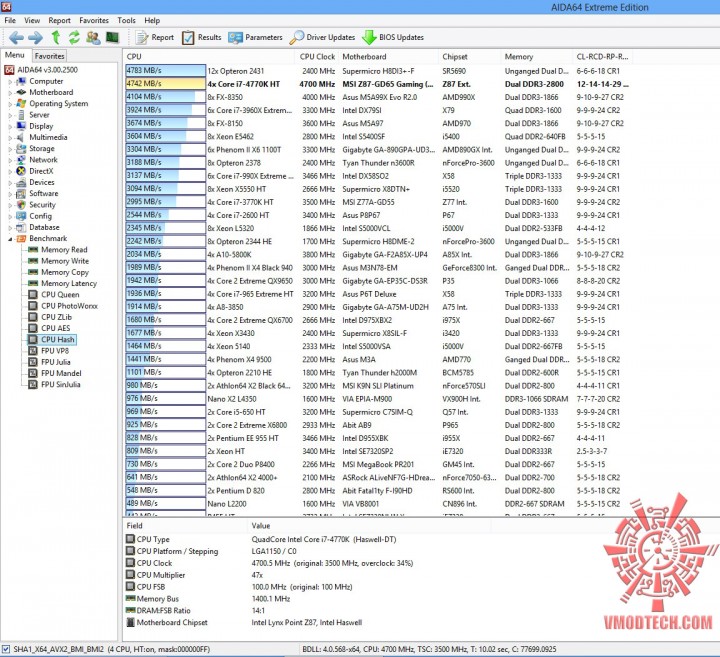The width and height of the screenshot is (720, 657).
Task: Select the DirectX tree node
Action: point(41,171)
